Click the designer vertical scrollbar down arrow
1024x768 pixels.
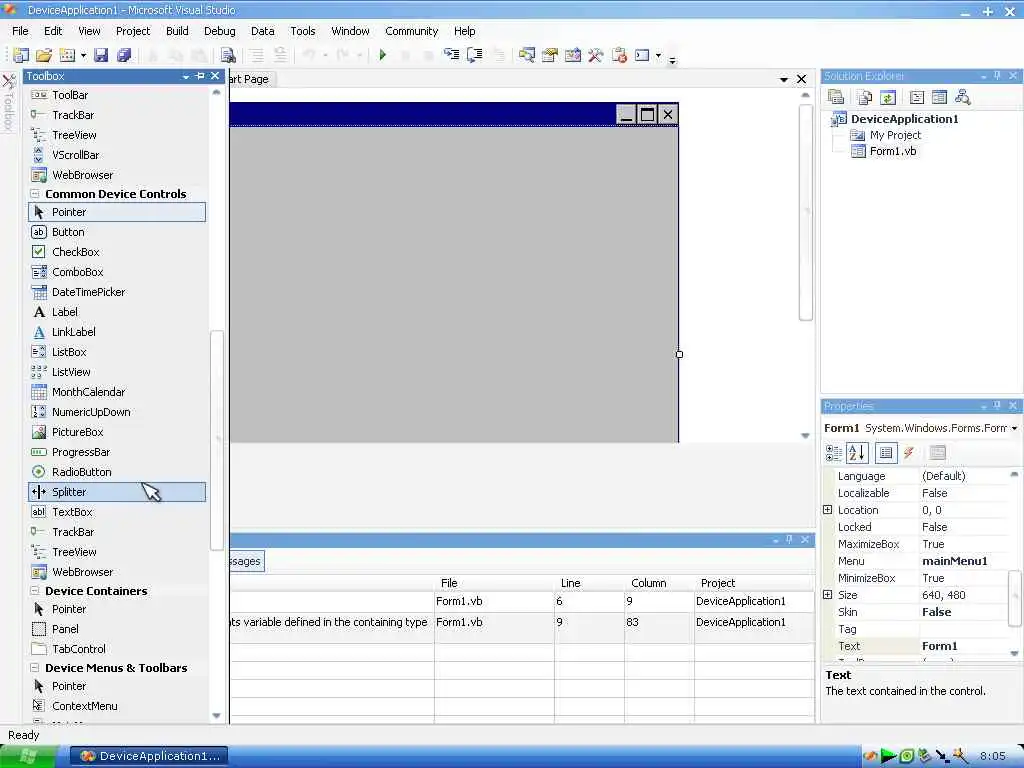pyautogui.click(x=805, y=436)
